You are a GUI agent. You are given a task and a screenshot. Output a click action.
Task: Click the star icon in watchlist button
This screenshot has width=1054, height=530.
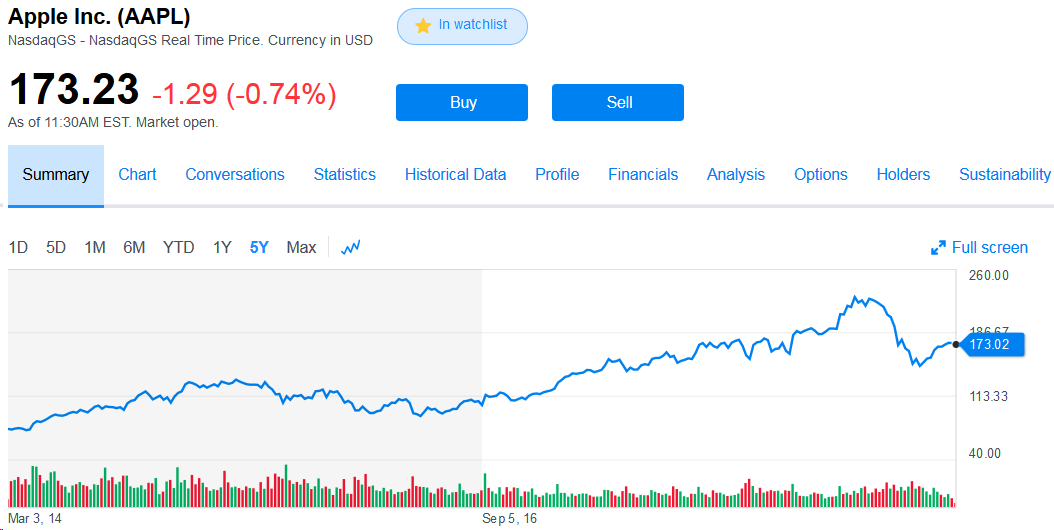[x=423, y=26]
